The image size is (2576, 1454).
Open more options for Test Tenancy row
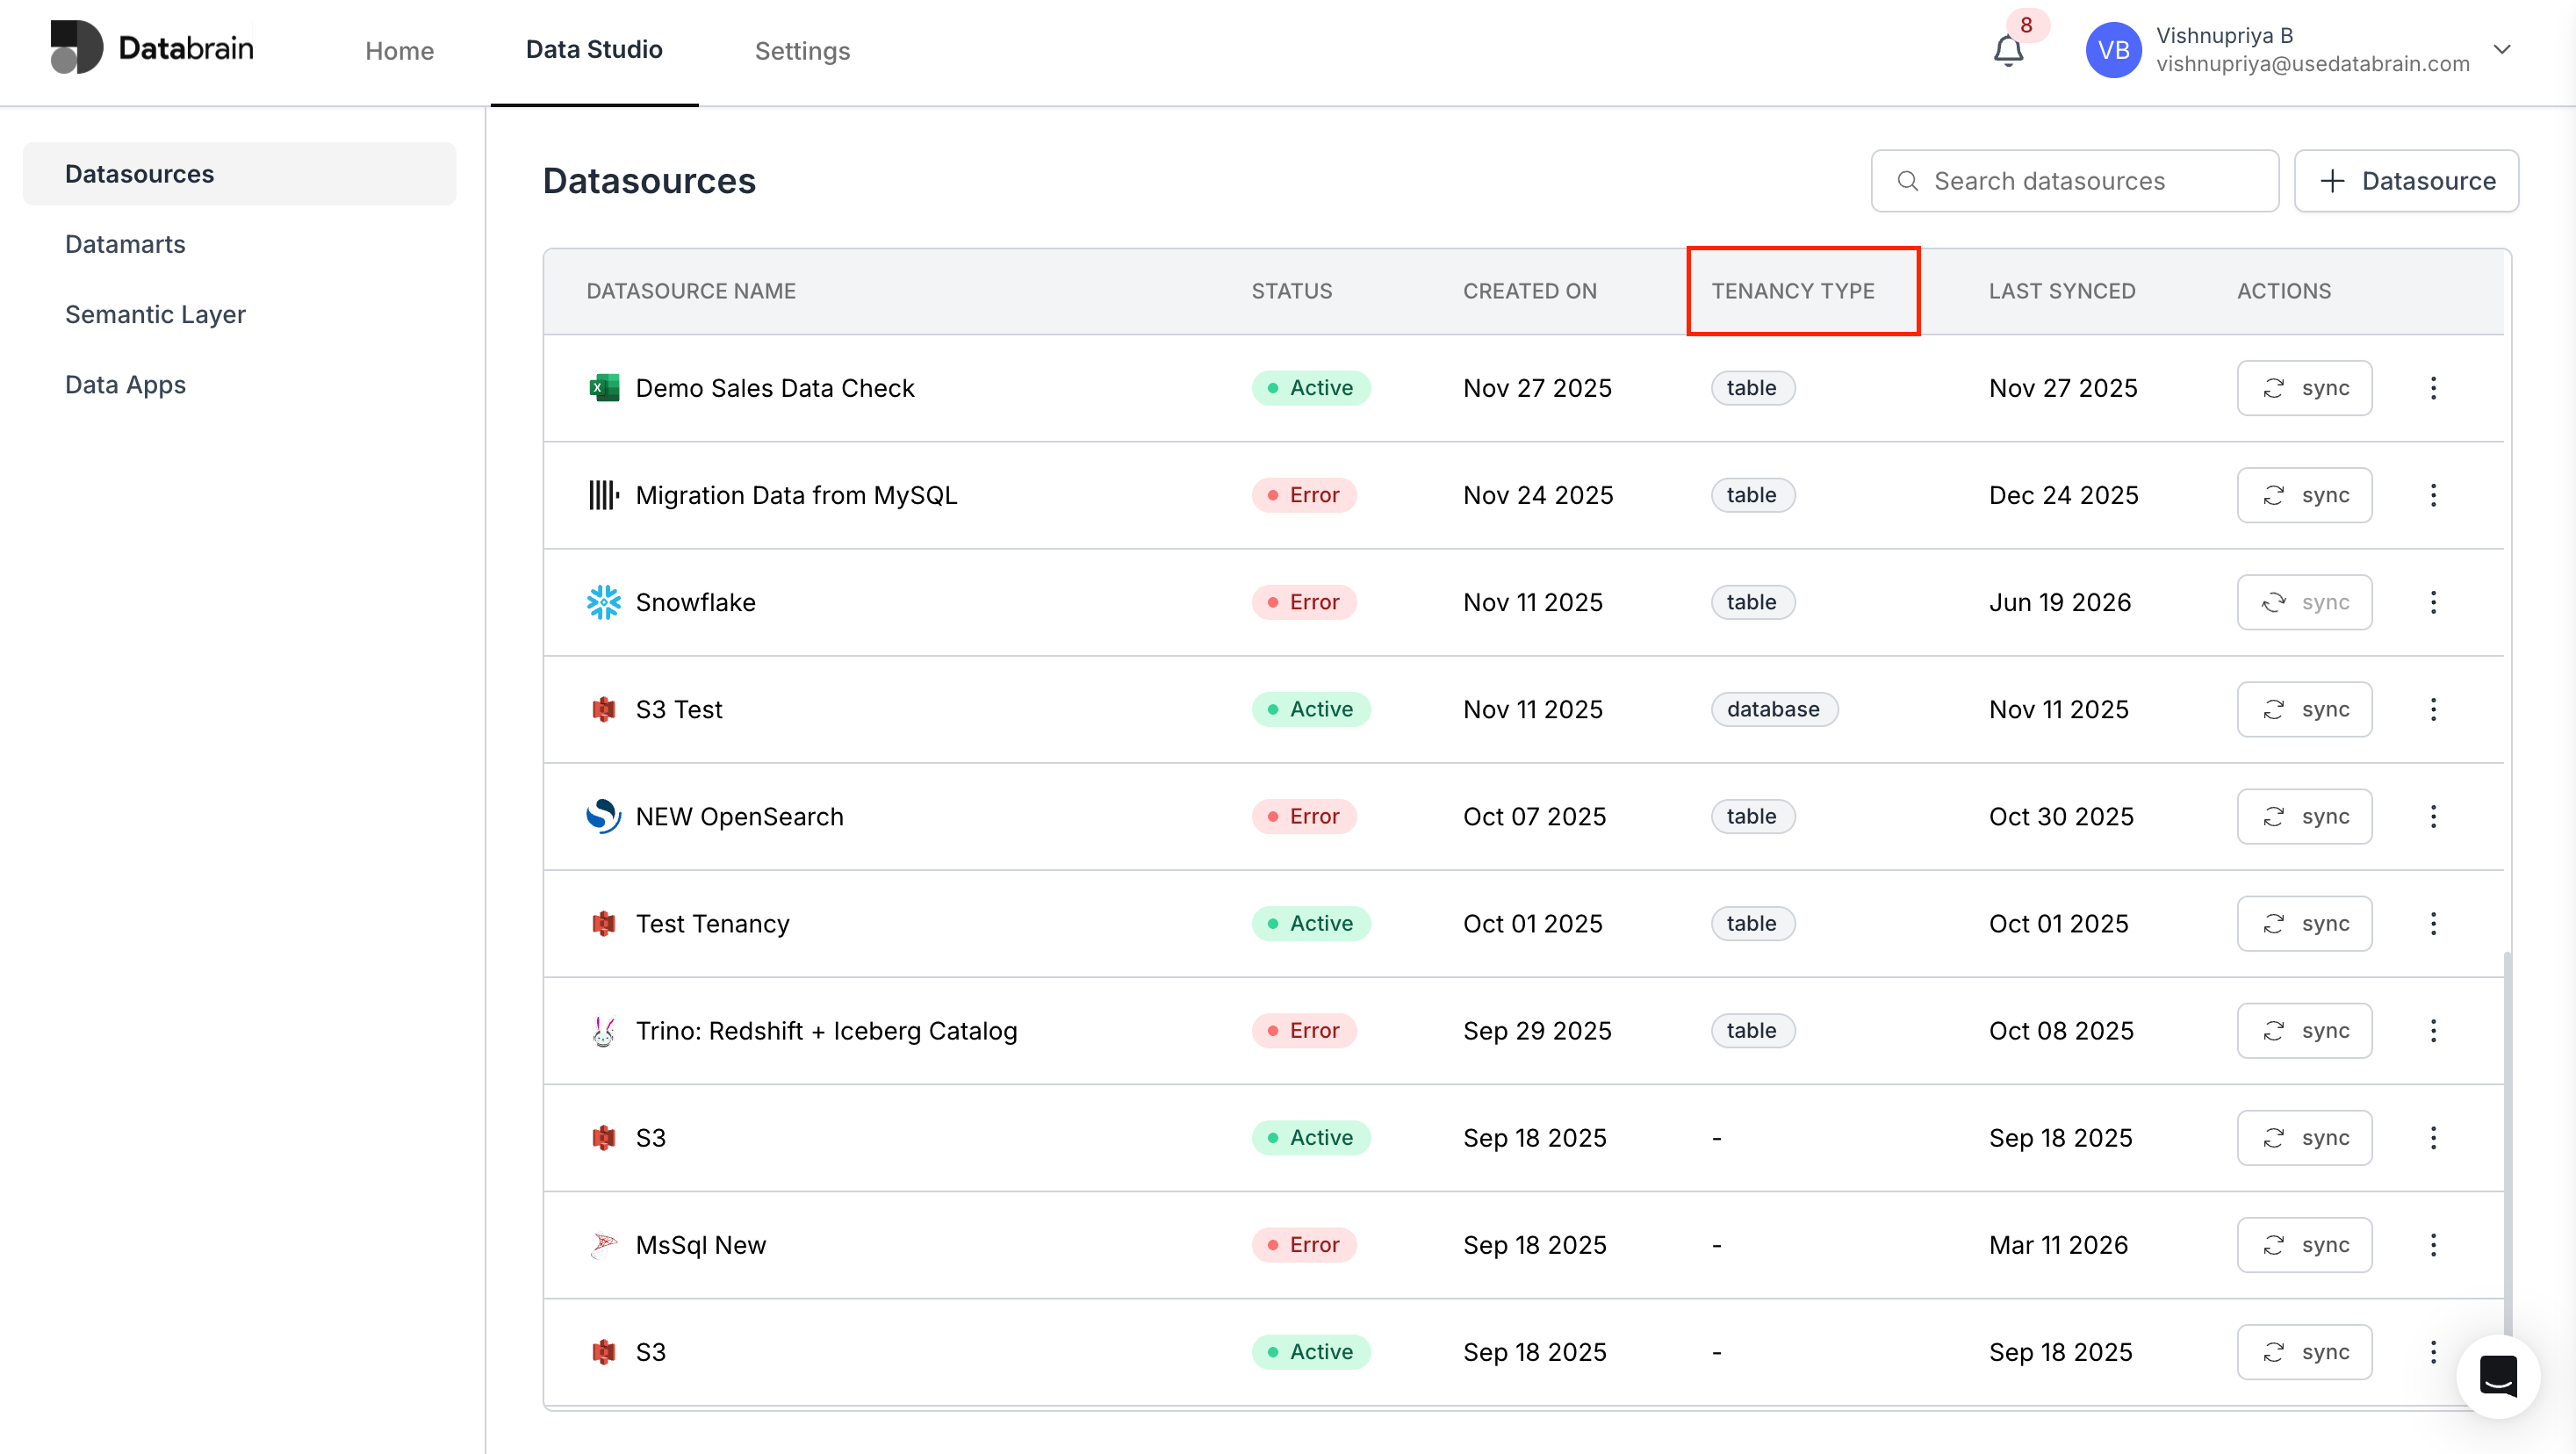pos(2433,923)
